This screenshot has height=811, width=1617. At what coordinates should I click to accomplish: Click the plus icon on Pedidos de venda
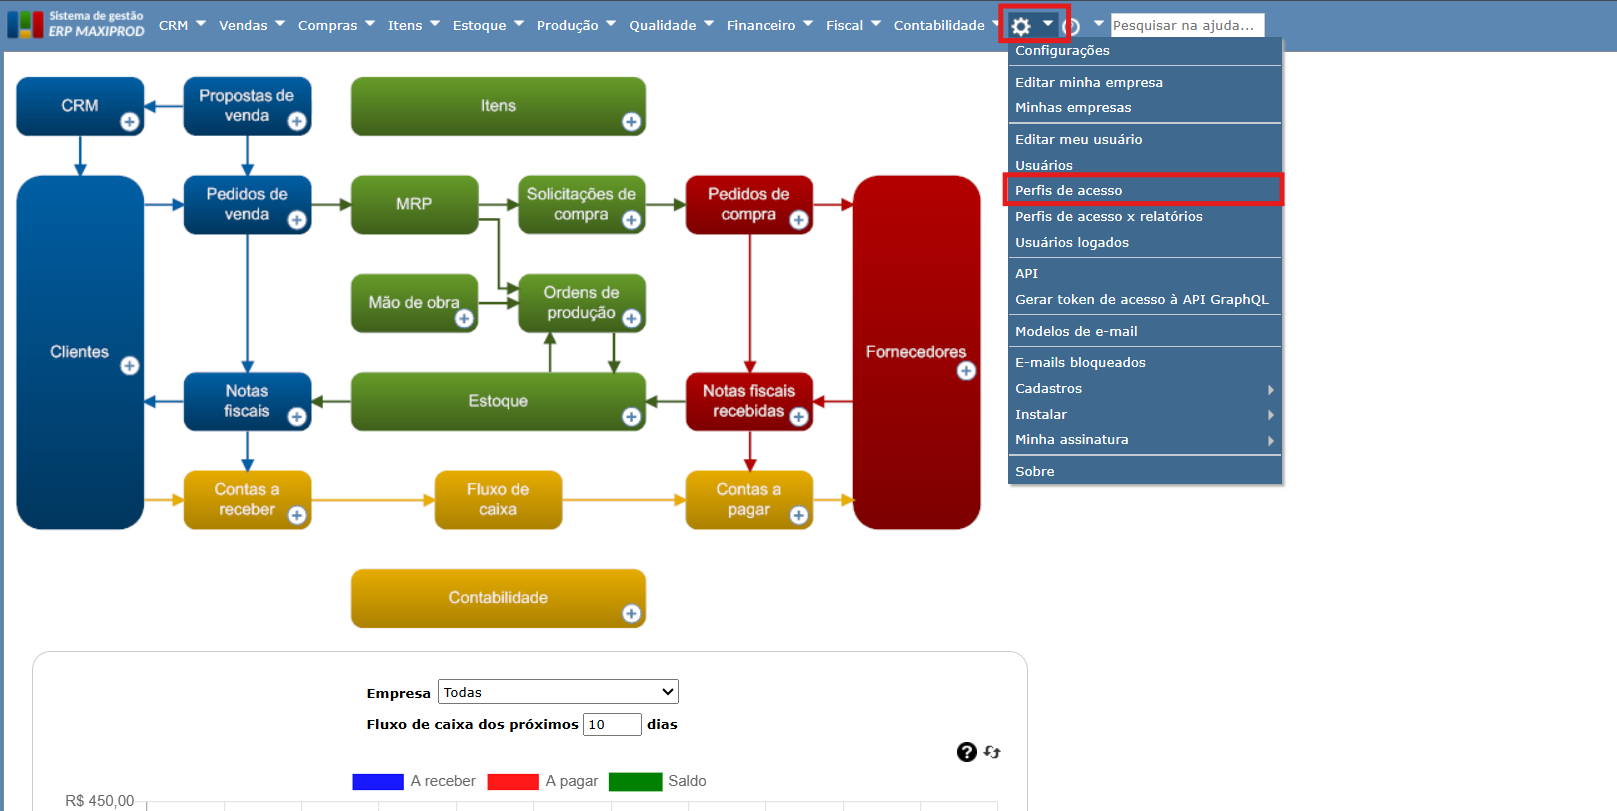[x=297, y=220]
